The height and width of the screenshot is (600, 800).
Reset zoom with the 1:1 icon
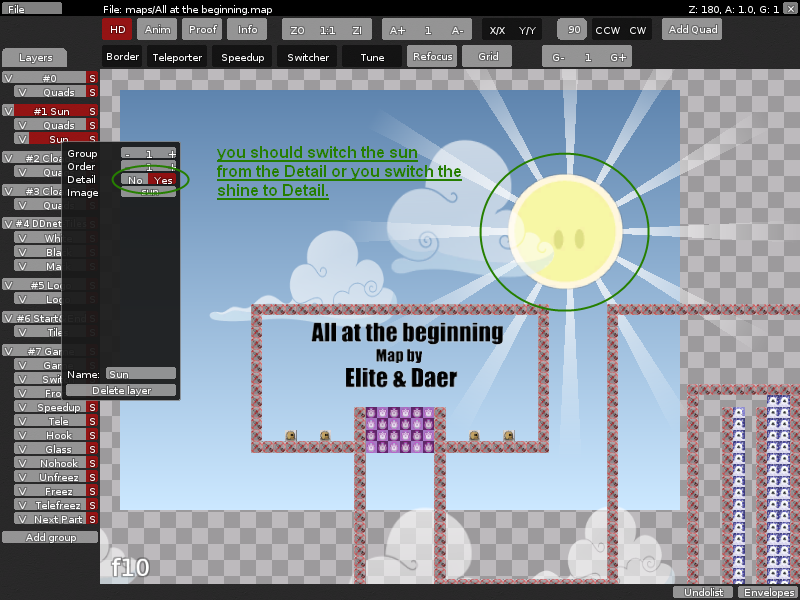326,29
